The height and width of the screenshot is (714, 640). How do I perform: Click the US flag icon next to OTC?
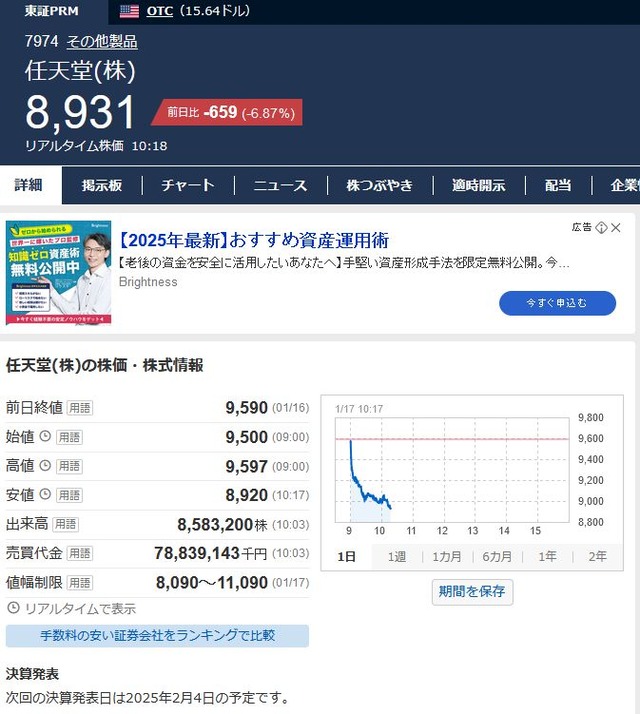tap(129, 11)
